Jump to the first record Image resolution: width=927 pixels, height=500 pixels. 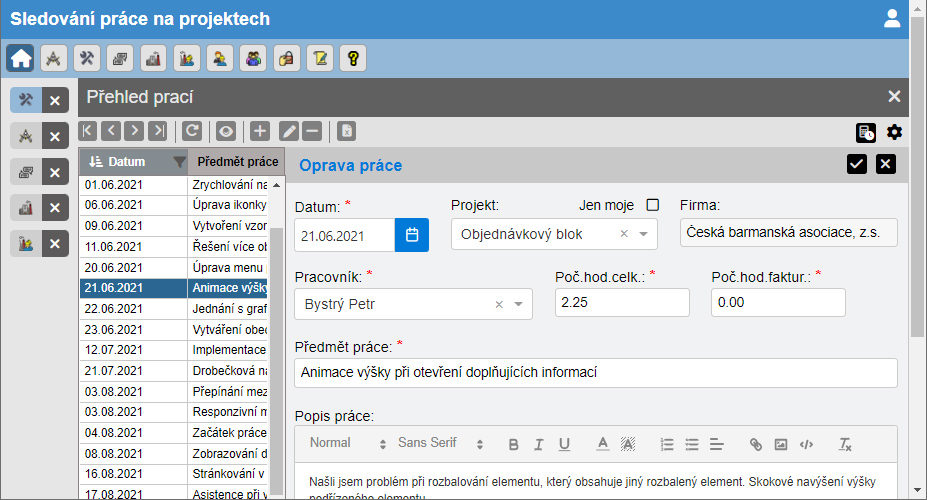pyautogui.click(x=87, y=131)
